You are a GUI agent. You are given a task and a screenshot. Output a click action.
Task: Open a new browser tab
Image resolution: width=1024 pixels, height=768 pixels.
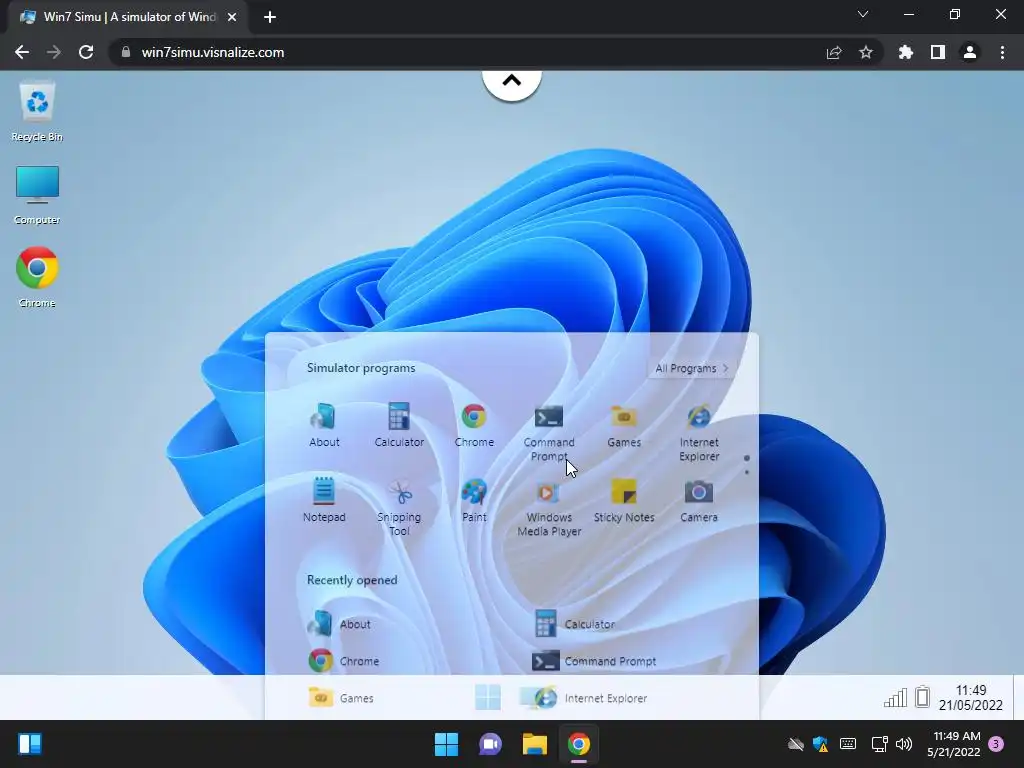point(270,17)
